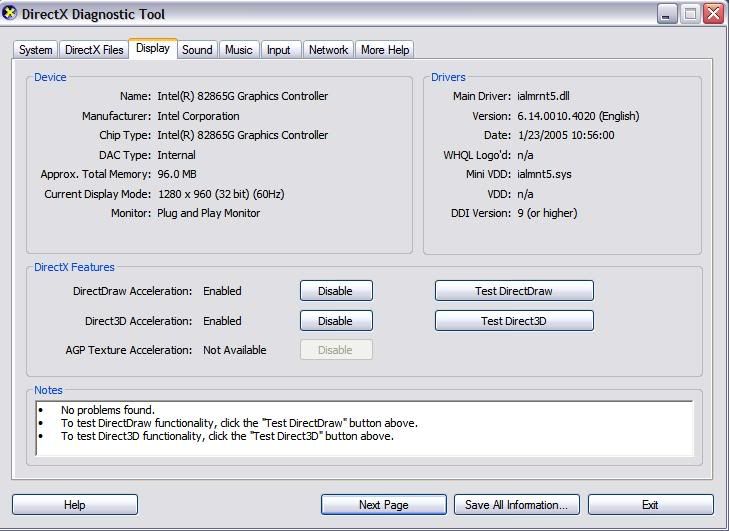
Task: Click Plug and Play Monitor text
Action: pyautogui.click(x=209, y=213)
